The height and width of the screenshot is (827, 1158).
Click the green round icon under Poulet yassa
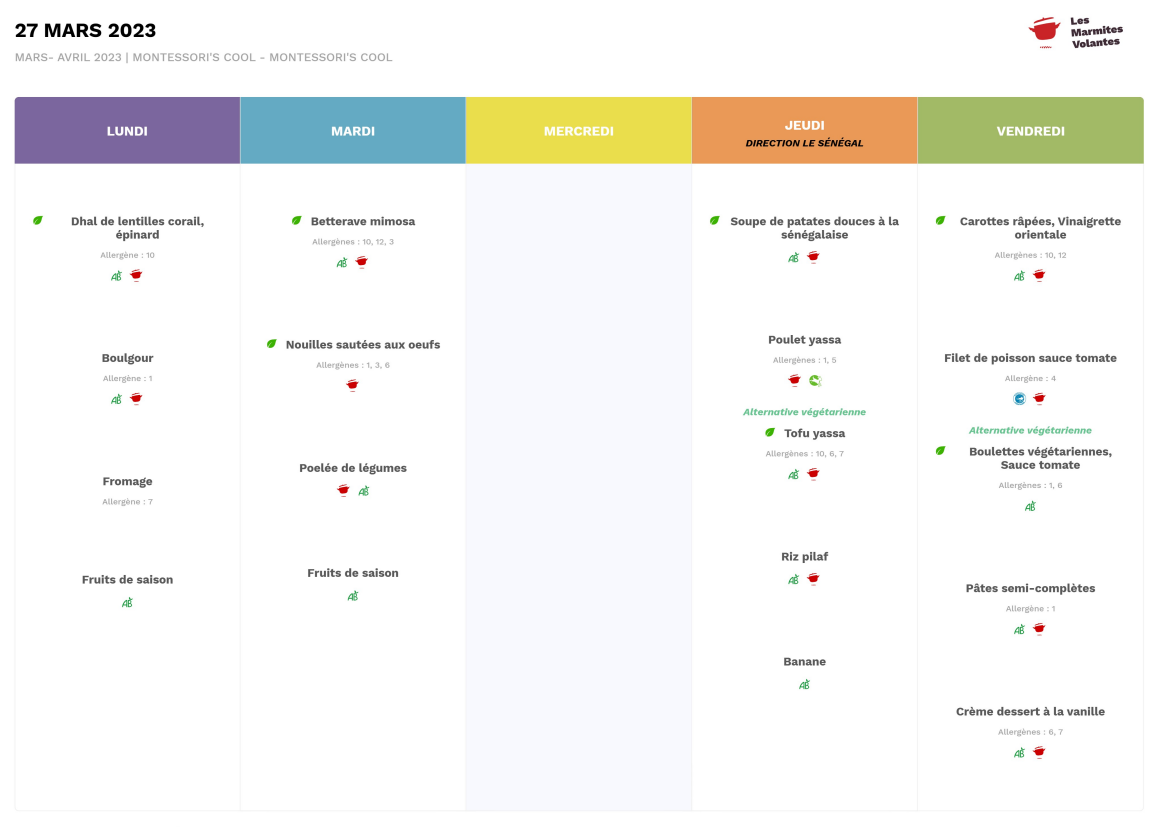(815, 380)
